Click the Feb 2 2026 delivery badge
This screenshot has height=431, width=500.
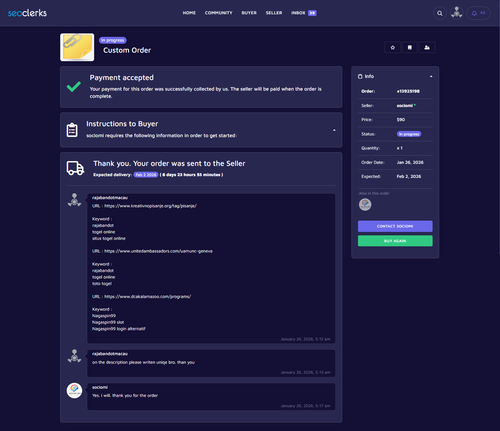pyautogui.click(x=146, y=175)
